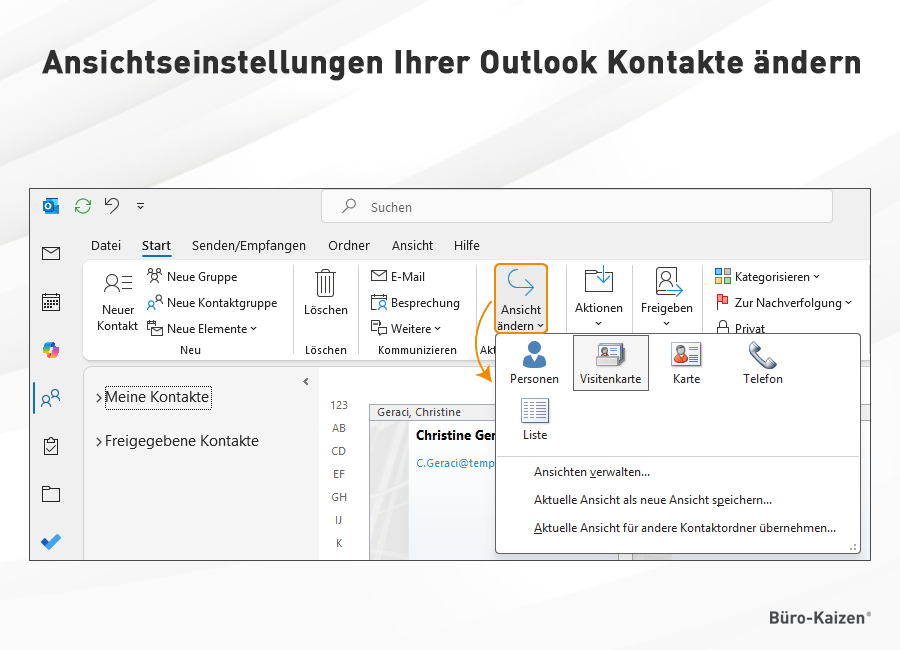
Task: Pick the Liste view icon
Action: coord(534,411)
